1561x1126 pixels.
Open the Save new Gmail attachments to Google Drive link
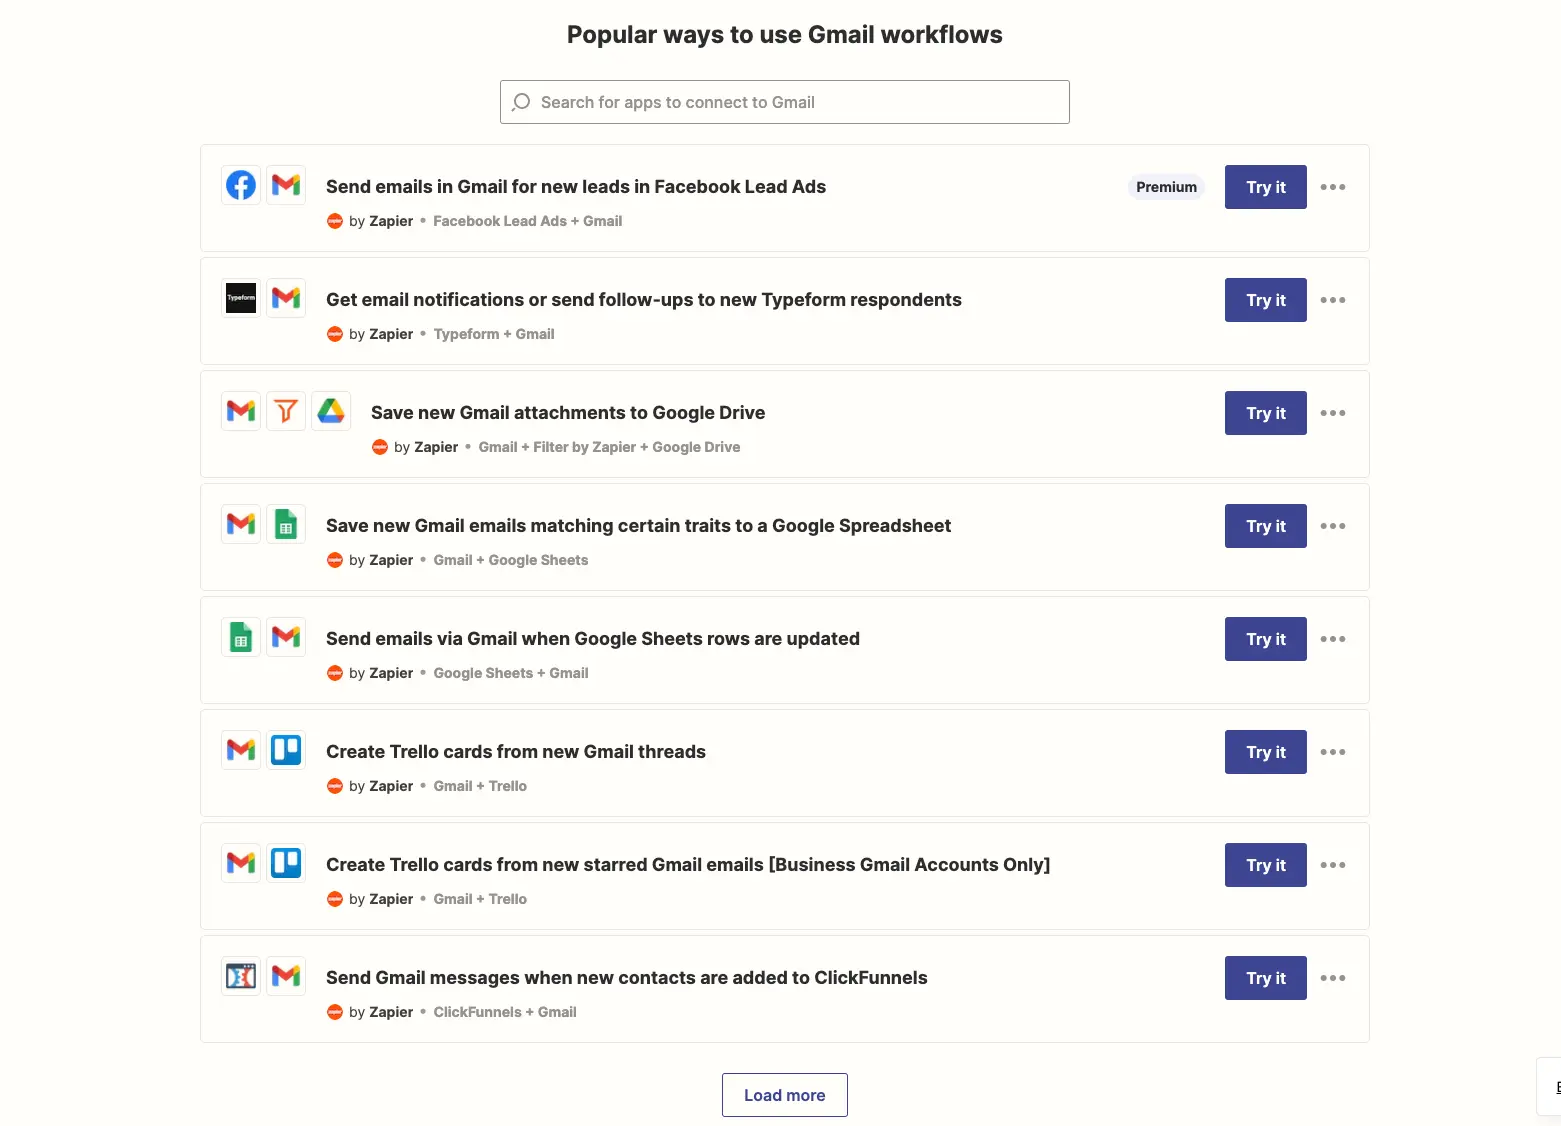(568, 413)
